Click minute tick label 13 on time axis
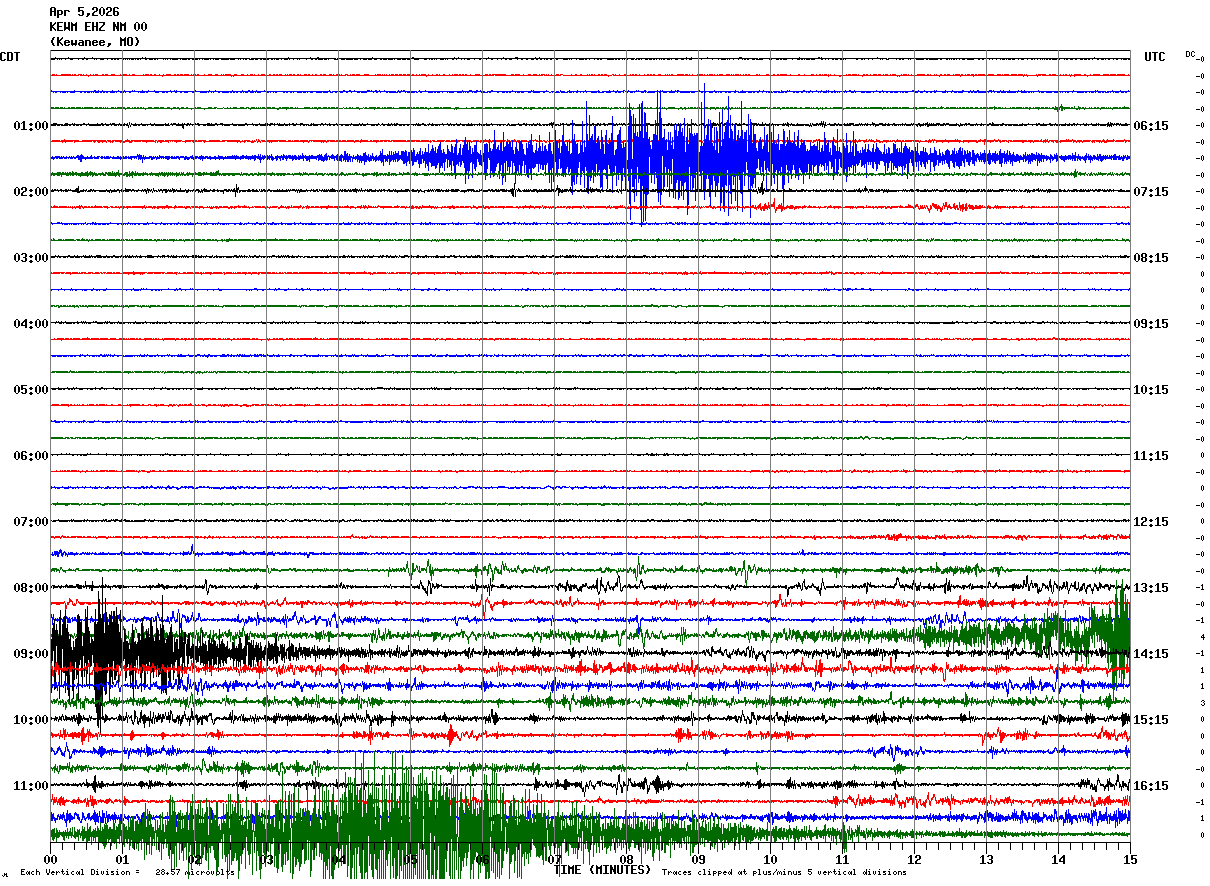 987,859
